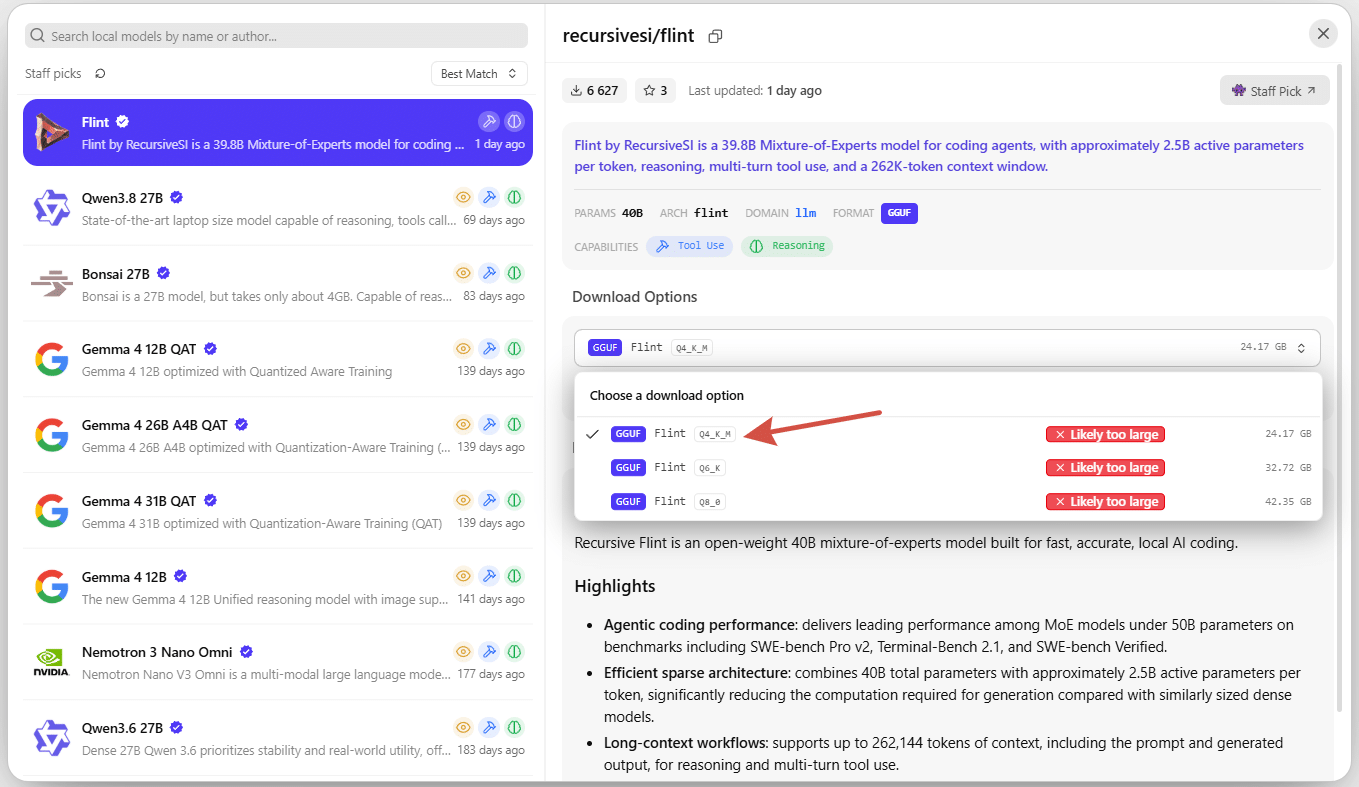Open the Best Match sort dropdown

tap(479, 74)
